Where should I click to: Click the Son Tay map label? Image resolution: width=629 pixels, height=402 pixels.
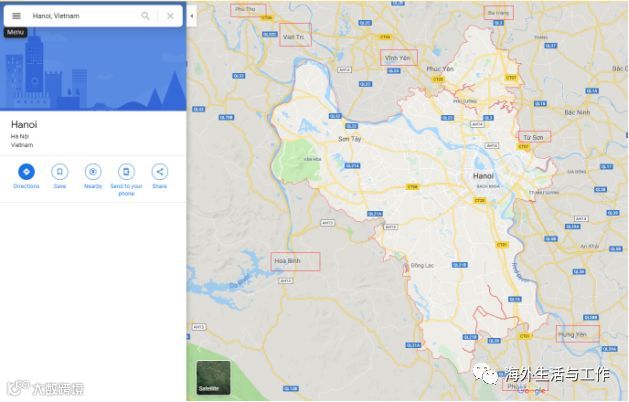click(350, 139)
